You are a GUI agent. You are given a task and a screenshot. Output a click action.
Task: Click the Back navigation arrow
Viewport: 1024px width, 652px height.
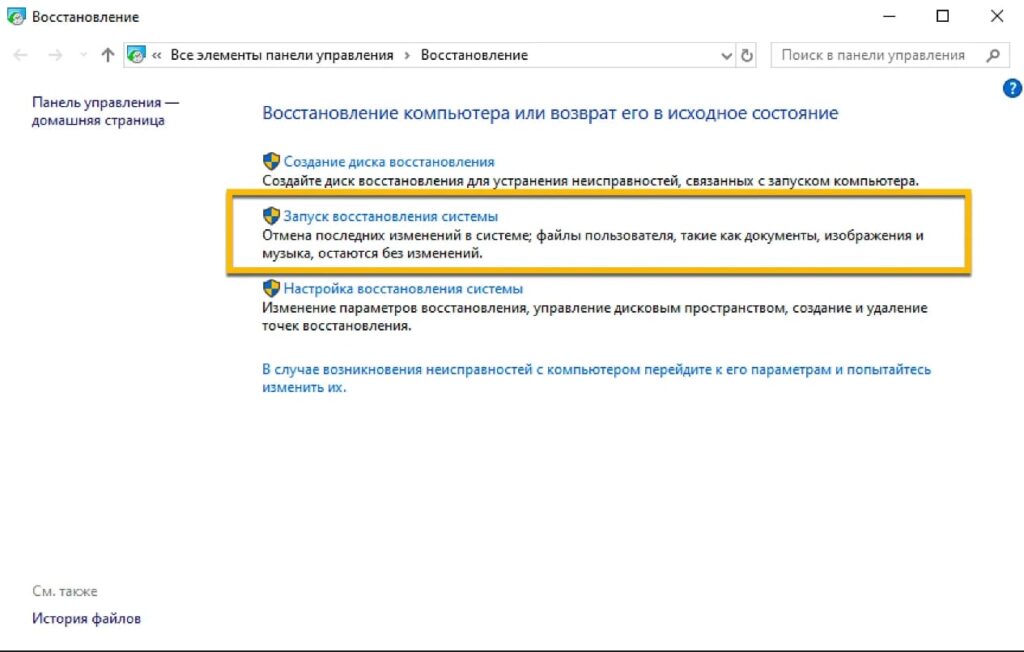(20, 55)
